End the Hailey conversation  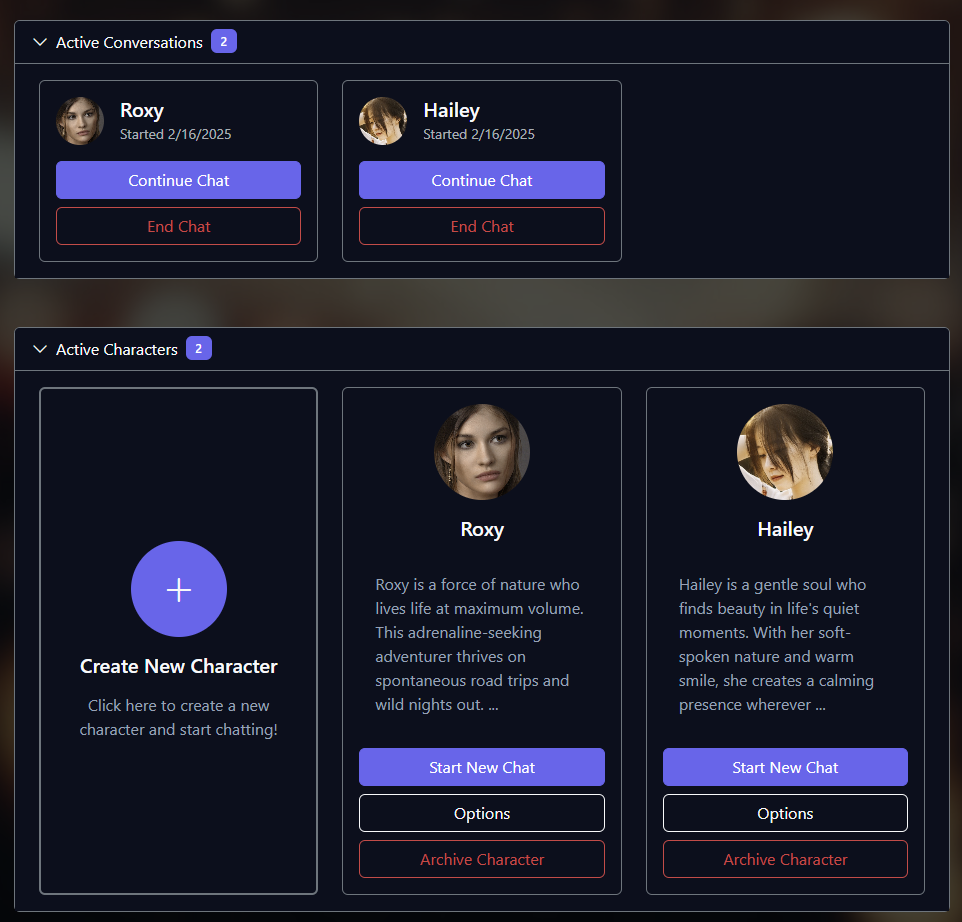[482, 226]
